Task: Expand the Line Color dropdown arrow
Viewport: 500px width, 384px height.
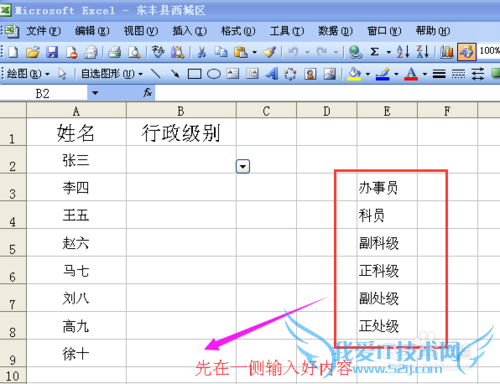Action: [396, 74]
